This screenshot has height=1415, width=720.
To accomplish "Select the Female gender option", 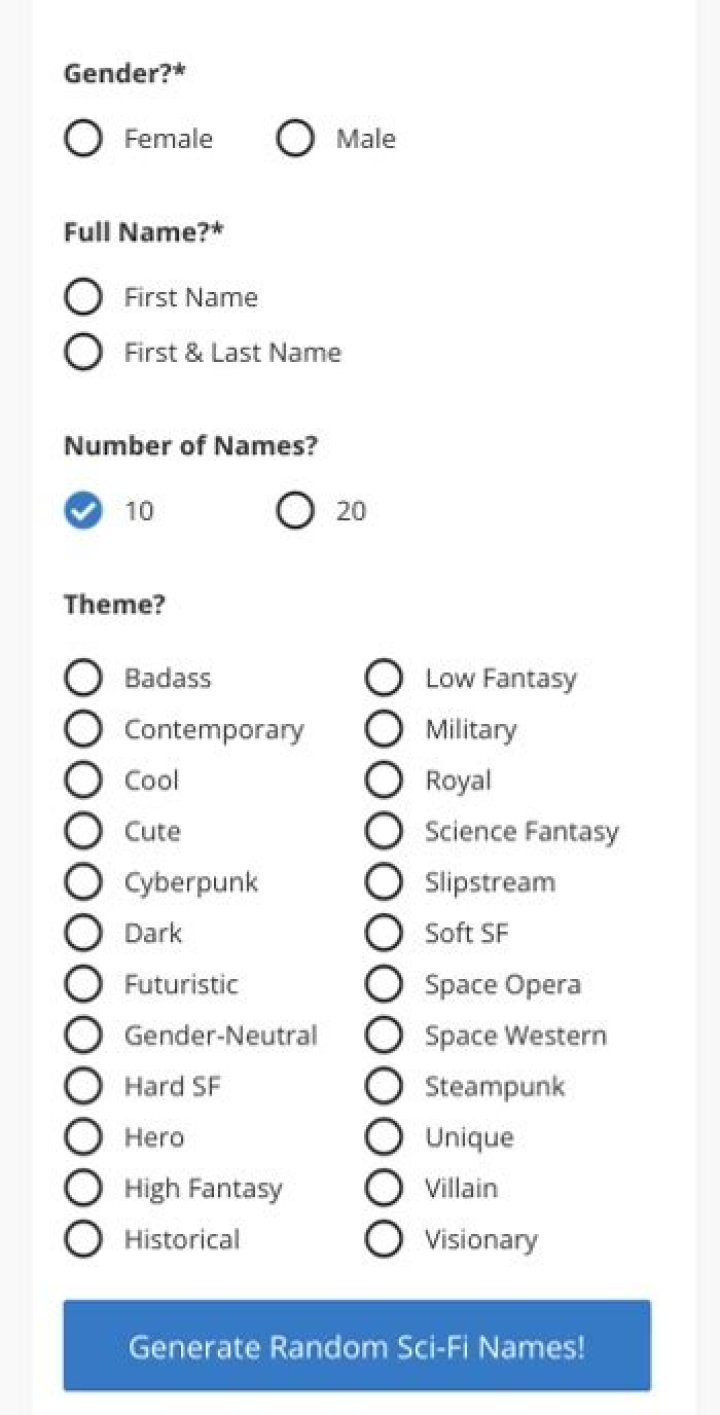I will point(83,139).
